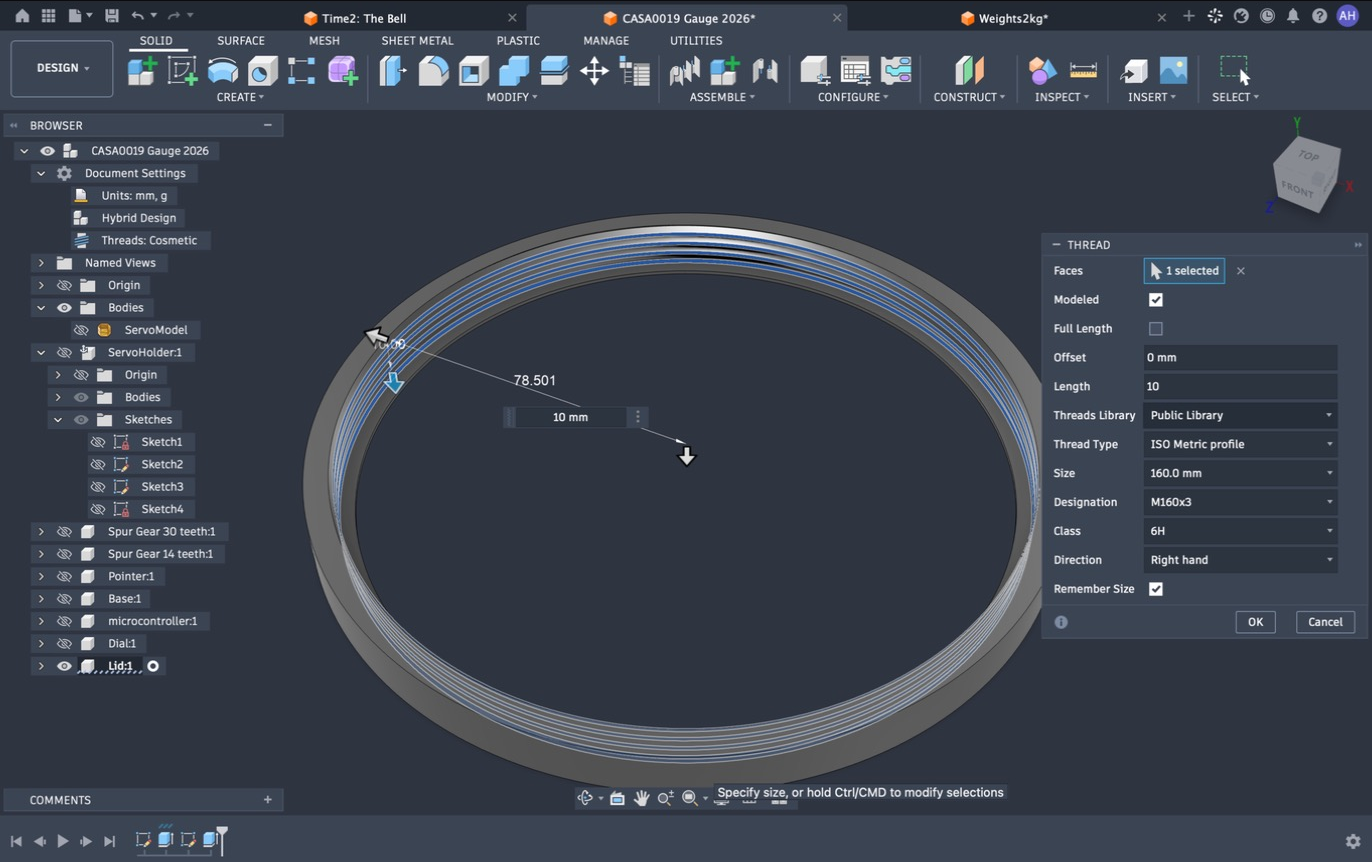Open the Thread Type dropdown
This screenshot has height=862, width=1372.
click(x=1240, y=444)
